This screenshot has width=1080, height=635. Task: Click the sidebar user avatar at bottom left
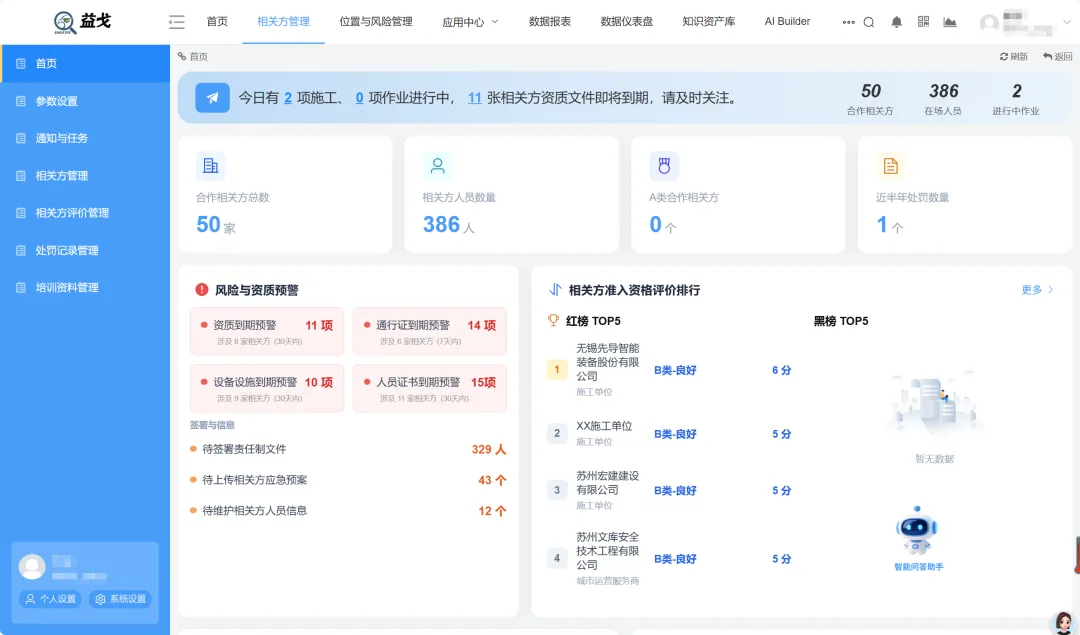(32, 567)
